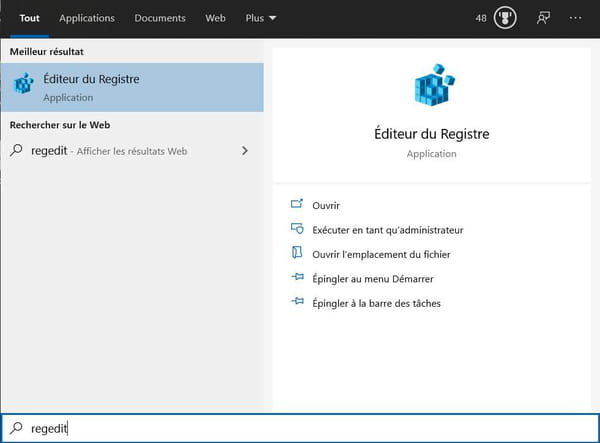Select Ouvrir l'emplacement du fichier
The height and width of the screenshot is (443, 600).
[381, 254]
